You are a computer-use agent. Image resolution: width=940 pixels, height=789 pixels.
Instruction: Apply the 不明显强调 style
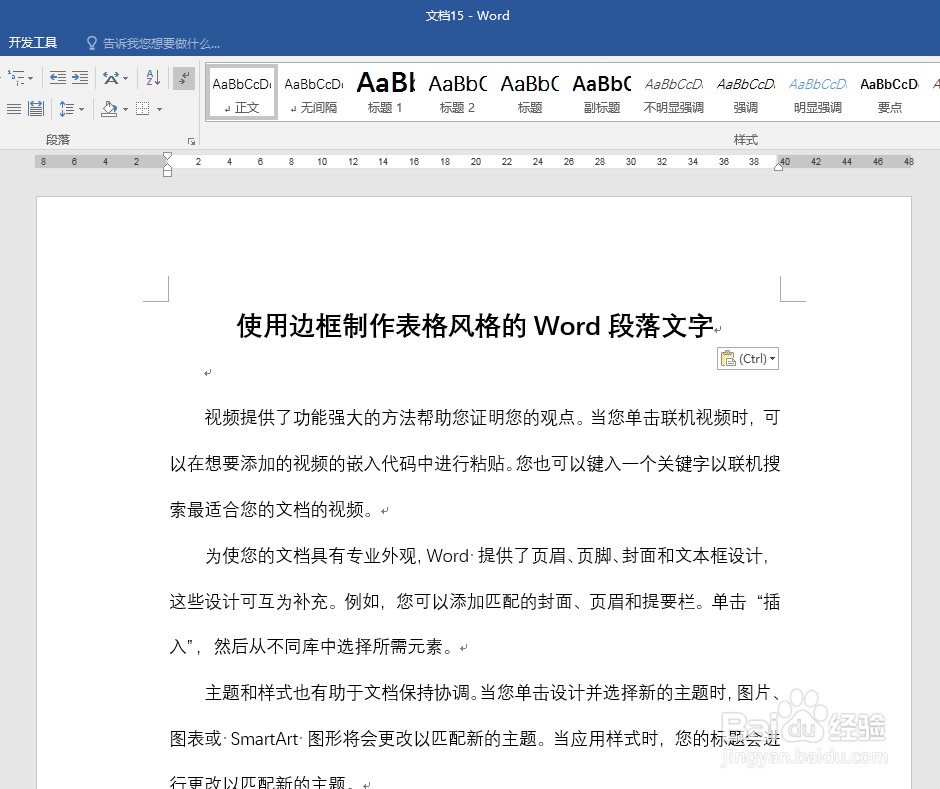coord(673,92)
